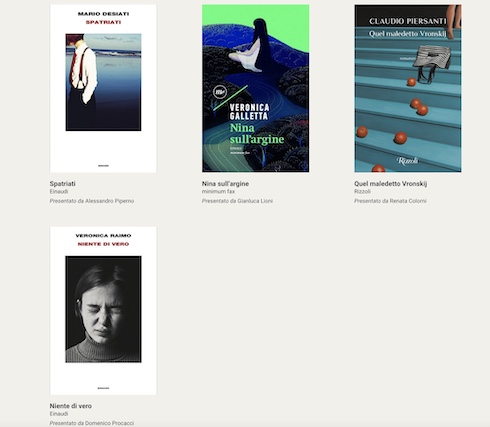The height and width of the screenshot is (427, 490).
Task: Click the Nina sull'argine title link
Action: (x=225, y=184)
